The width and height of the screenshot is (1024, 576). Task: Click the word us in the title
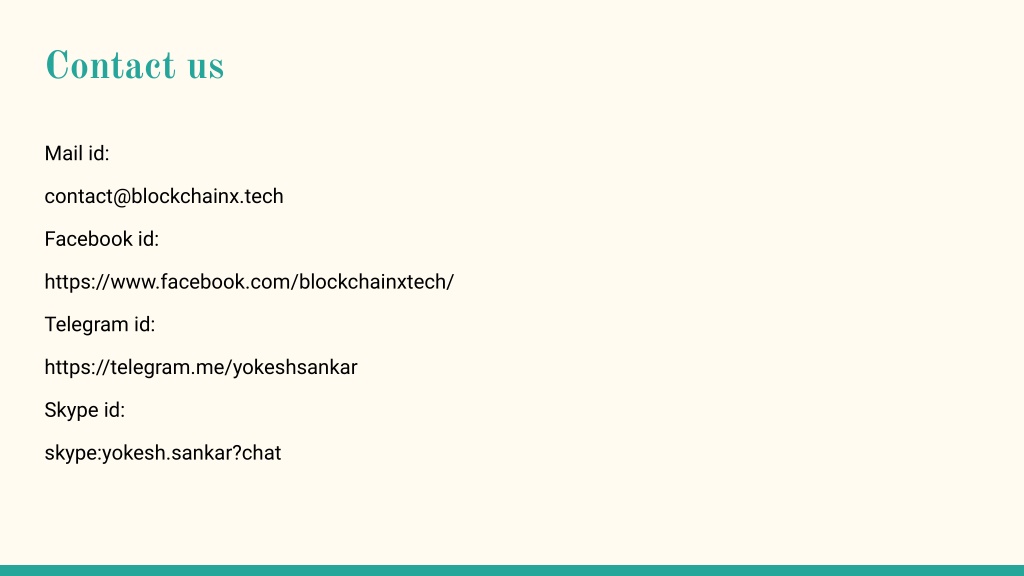(206, 68)
